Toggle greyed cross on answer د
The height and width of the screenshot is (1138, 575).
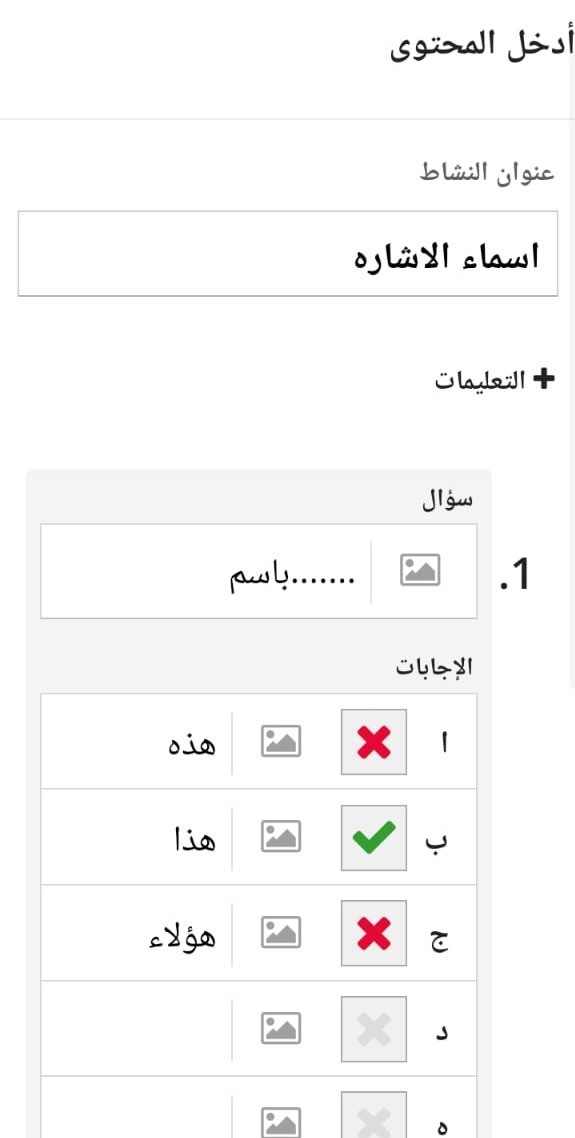tap(374, 1029)
